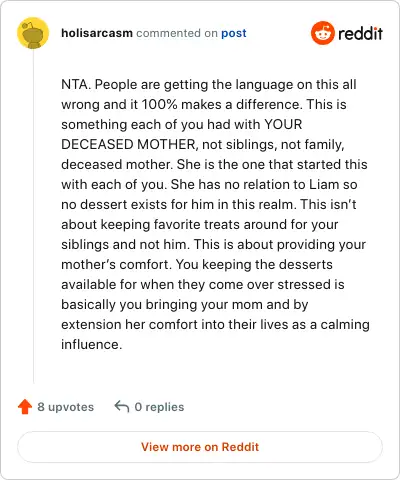Click the orange upvote arrow icon

[x=25, y=407]
